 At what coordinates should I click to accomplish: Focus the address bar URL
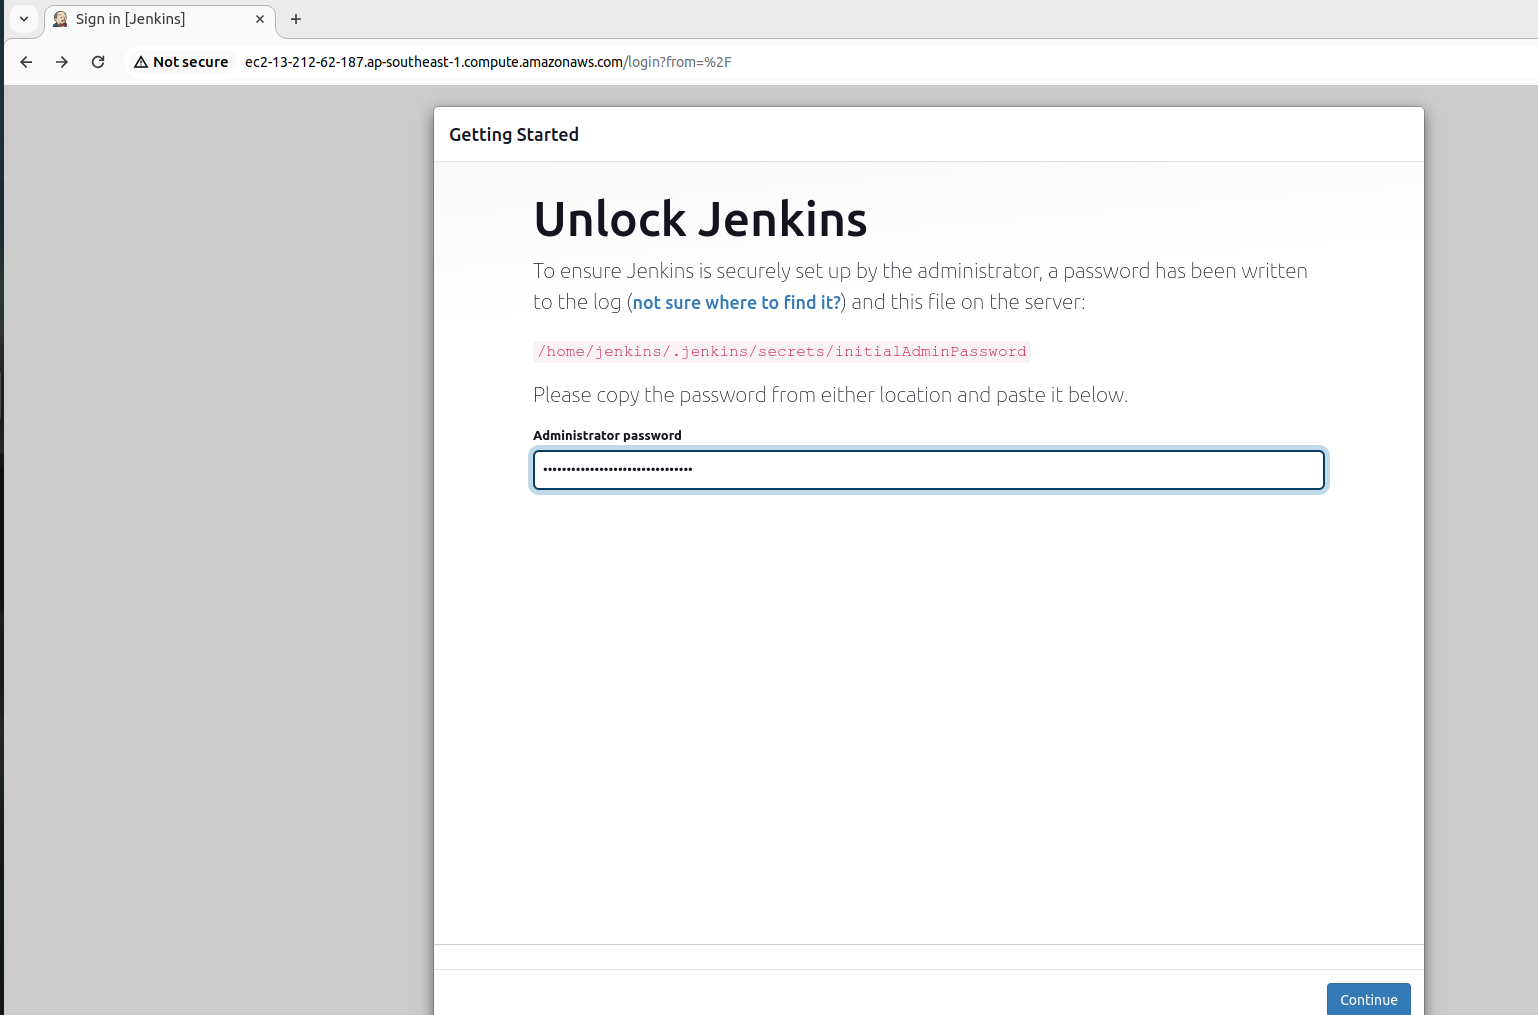click(488, 62)
